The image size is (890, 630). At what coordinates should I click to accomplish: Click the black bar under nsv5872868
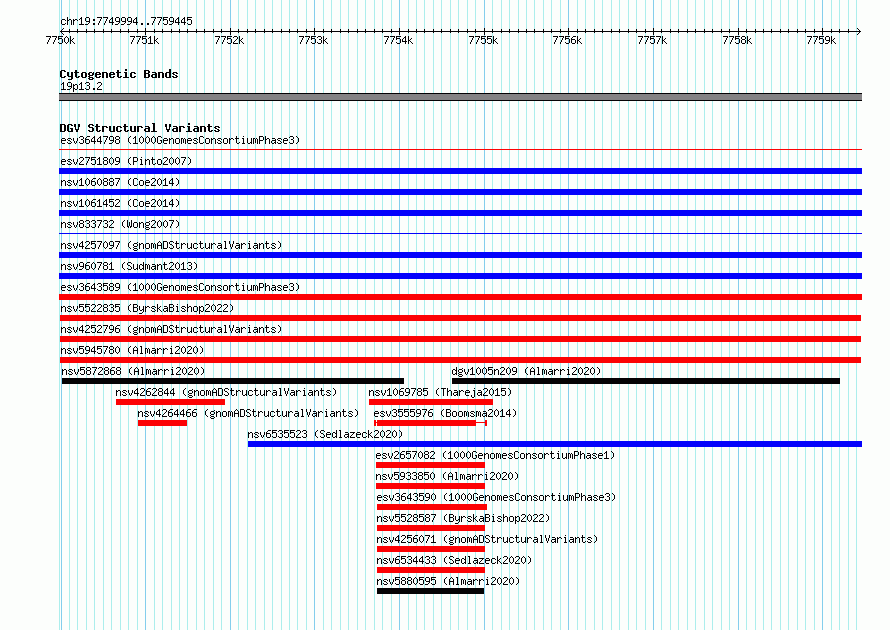pyautogui.click(x=233, y=381)
